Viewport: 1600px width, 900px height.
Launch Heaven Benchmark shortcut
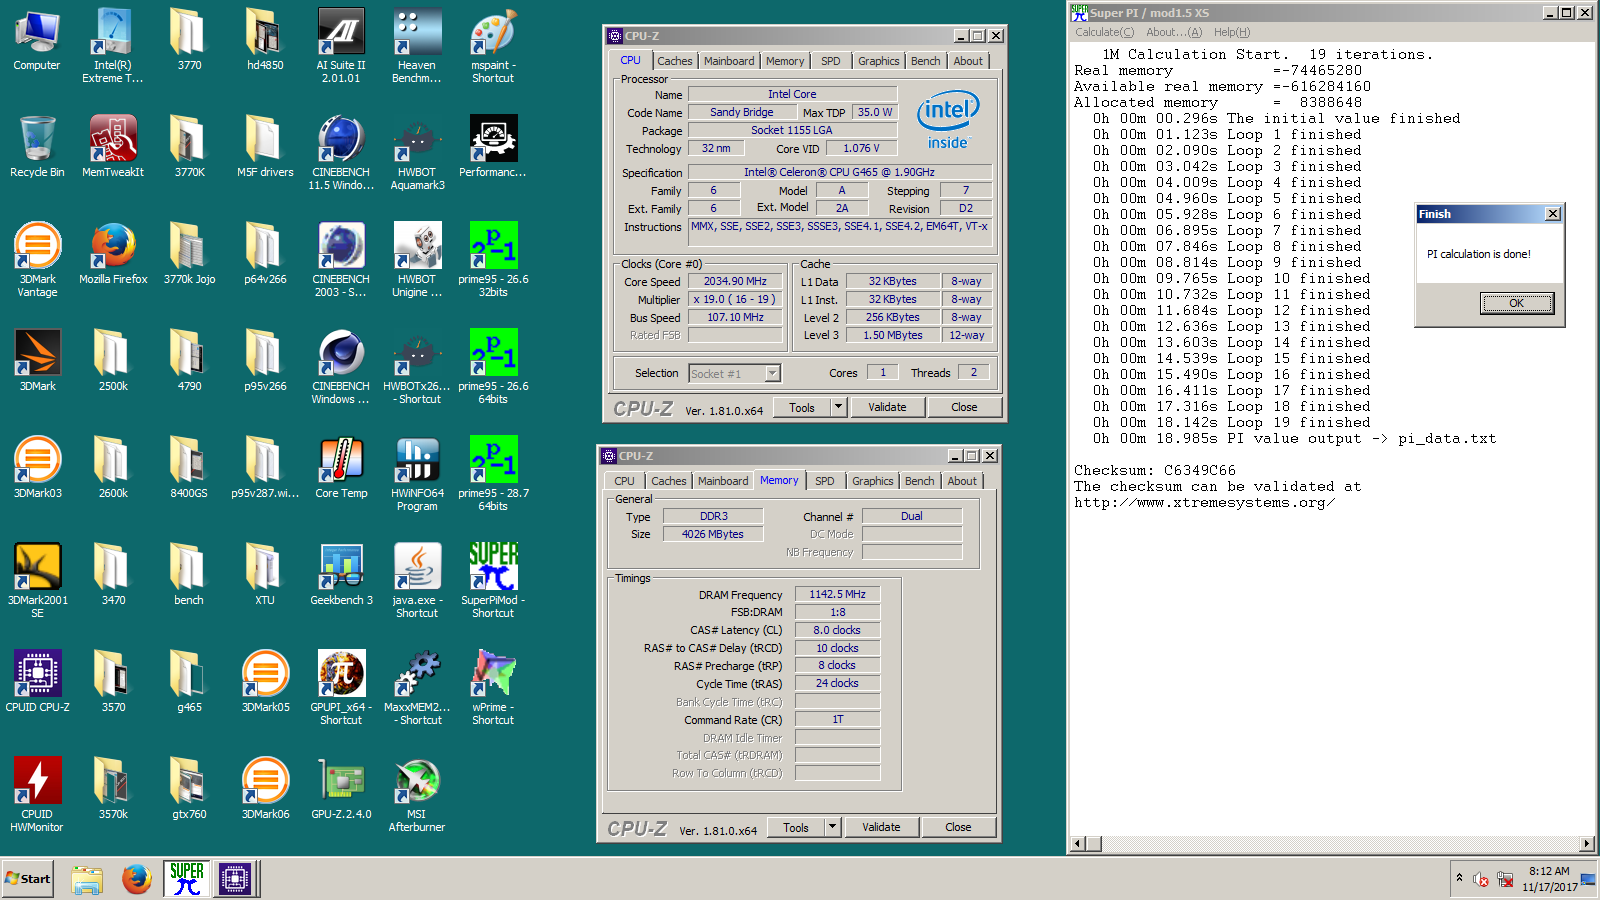click(x=417, y=45)
